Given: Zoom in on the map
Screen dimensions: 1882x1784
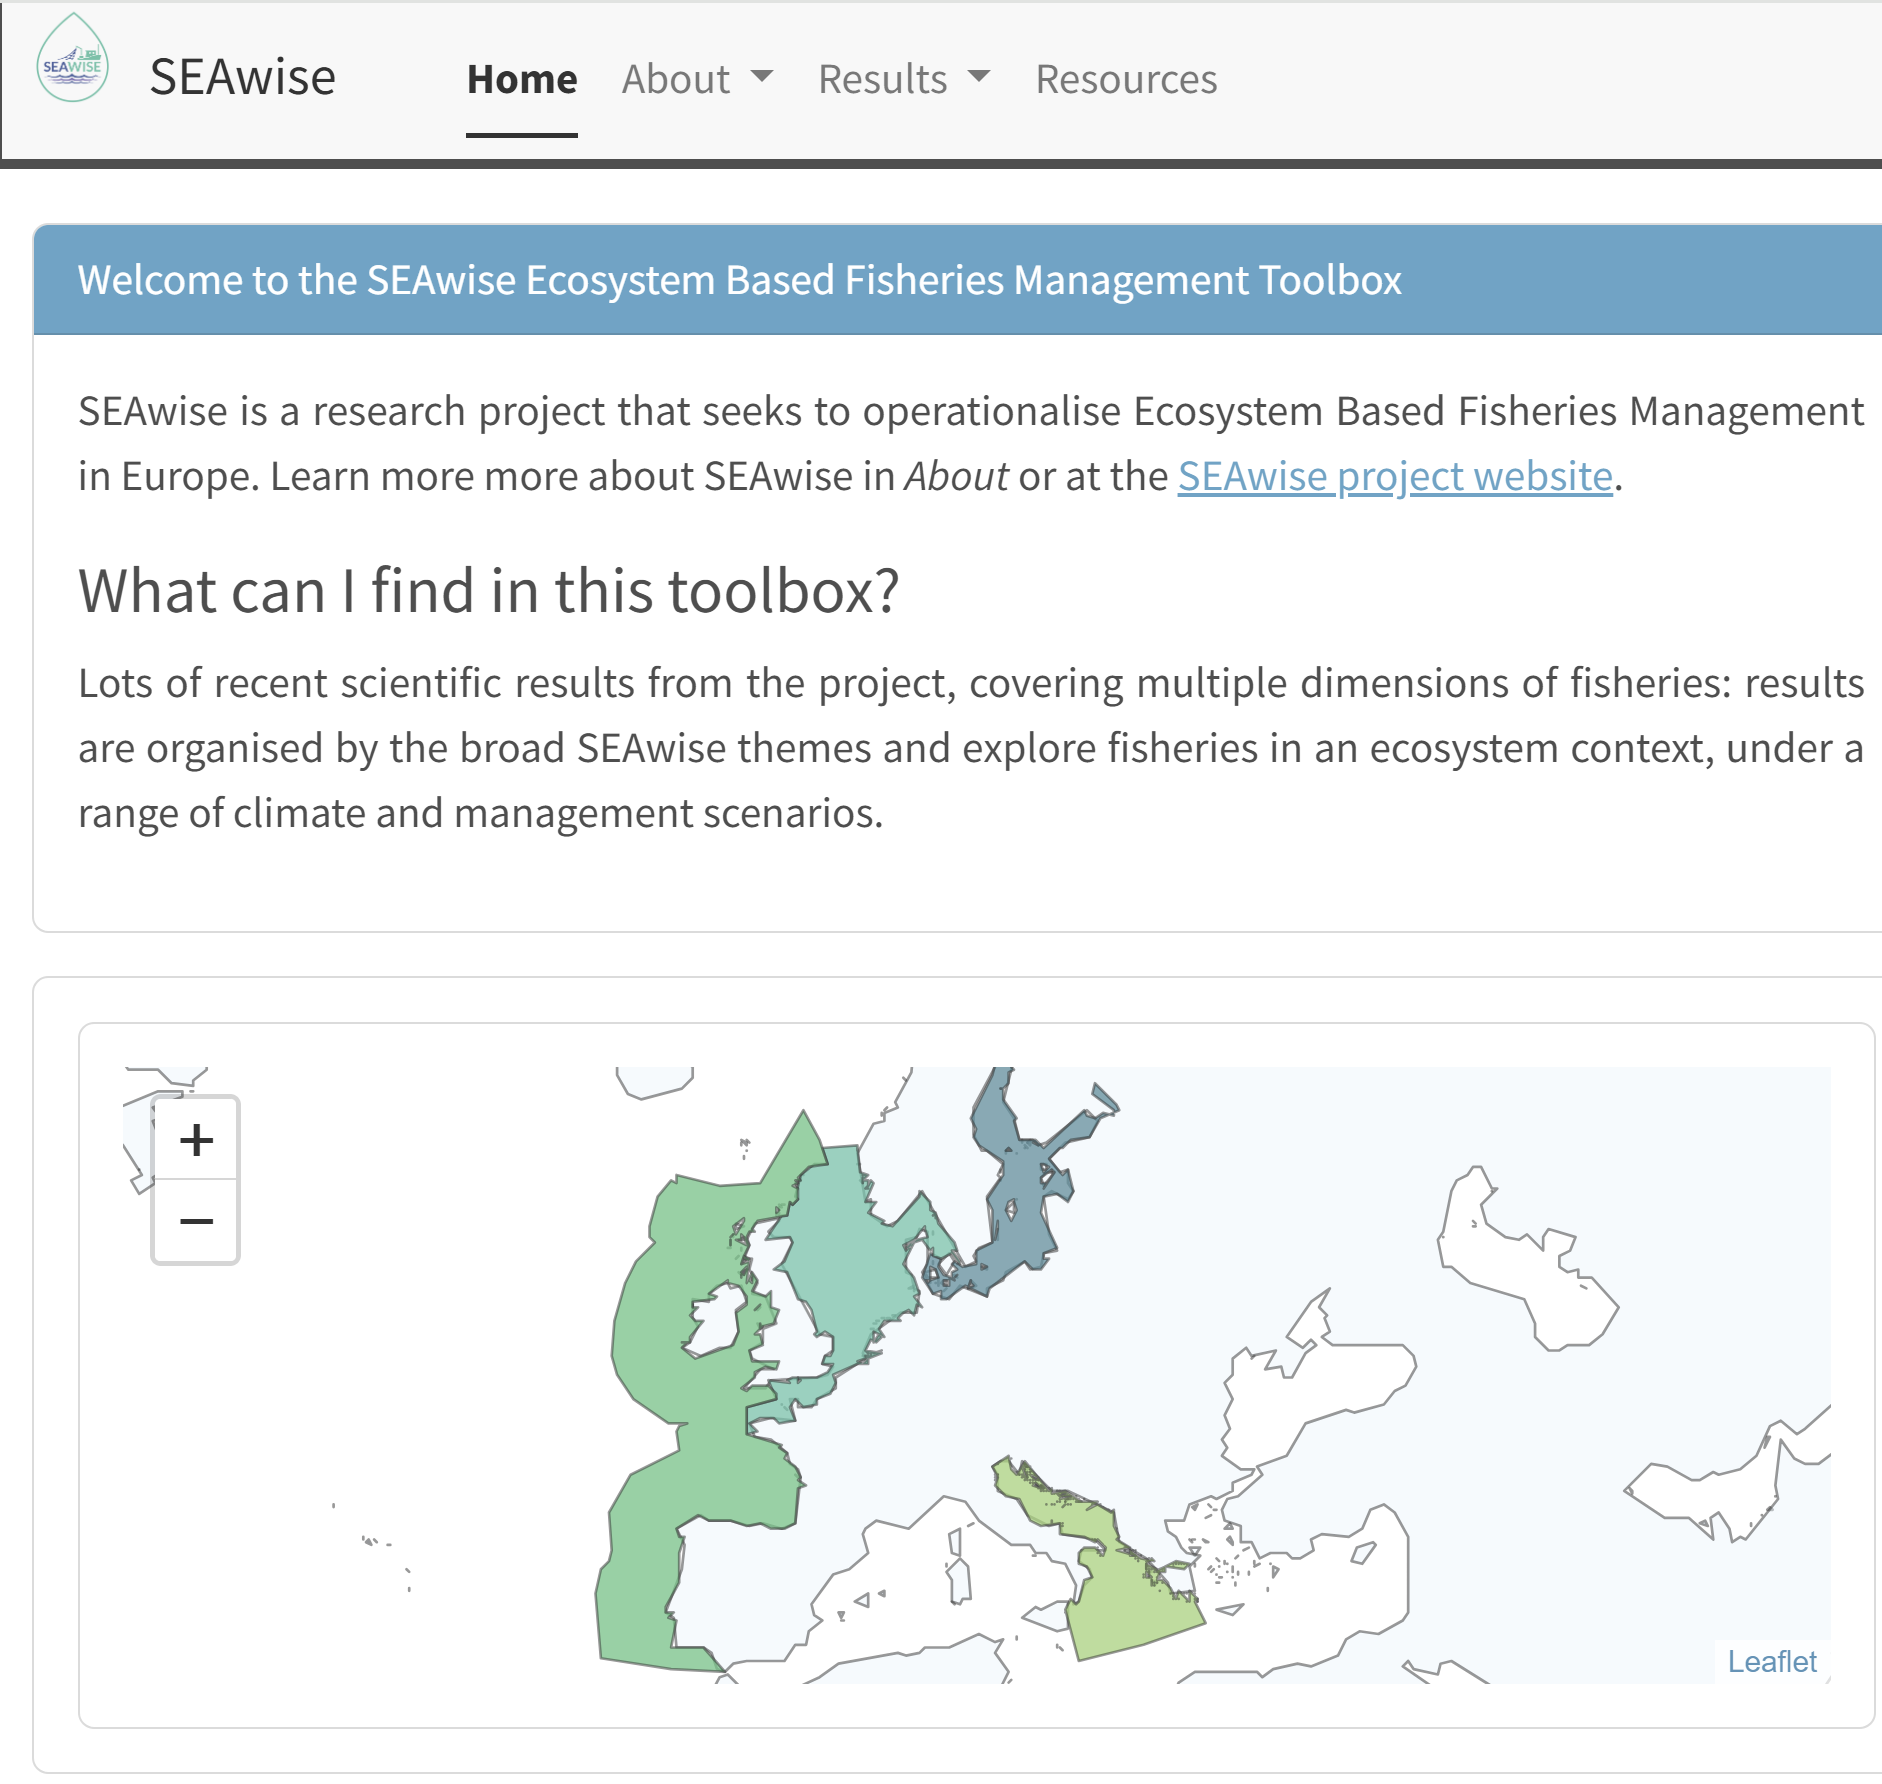Looking at the screenshot, I should pos(196,1140).
